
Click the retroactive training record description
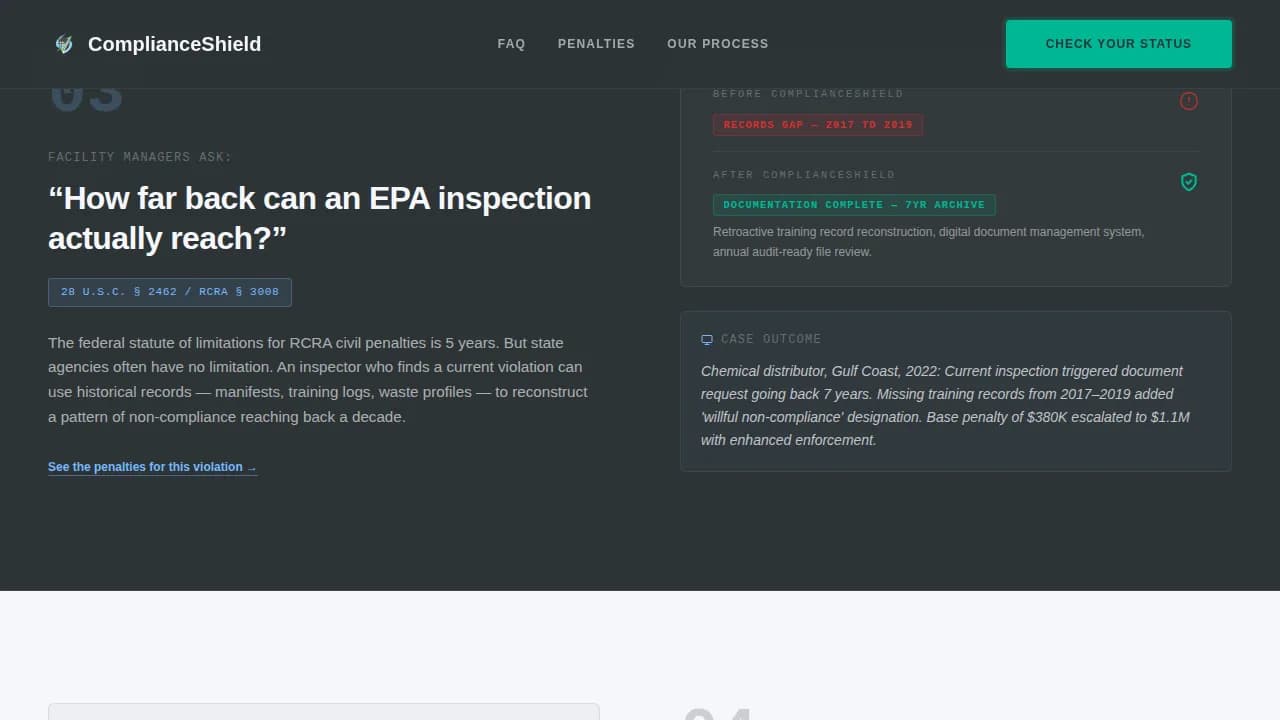click(928, 242)
